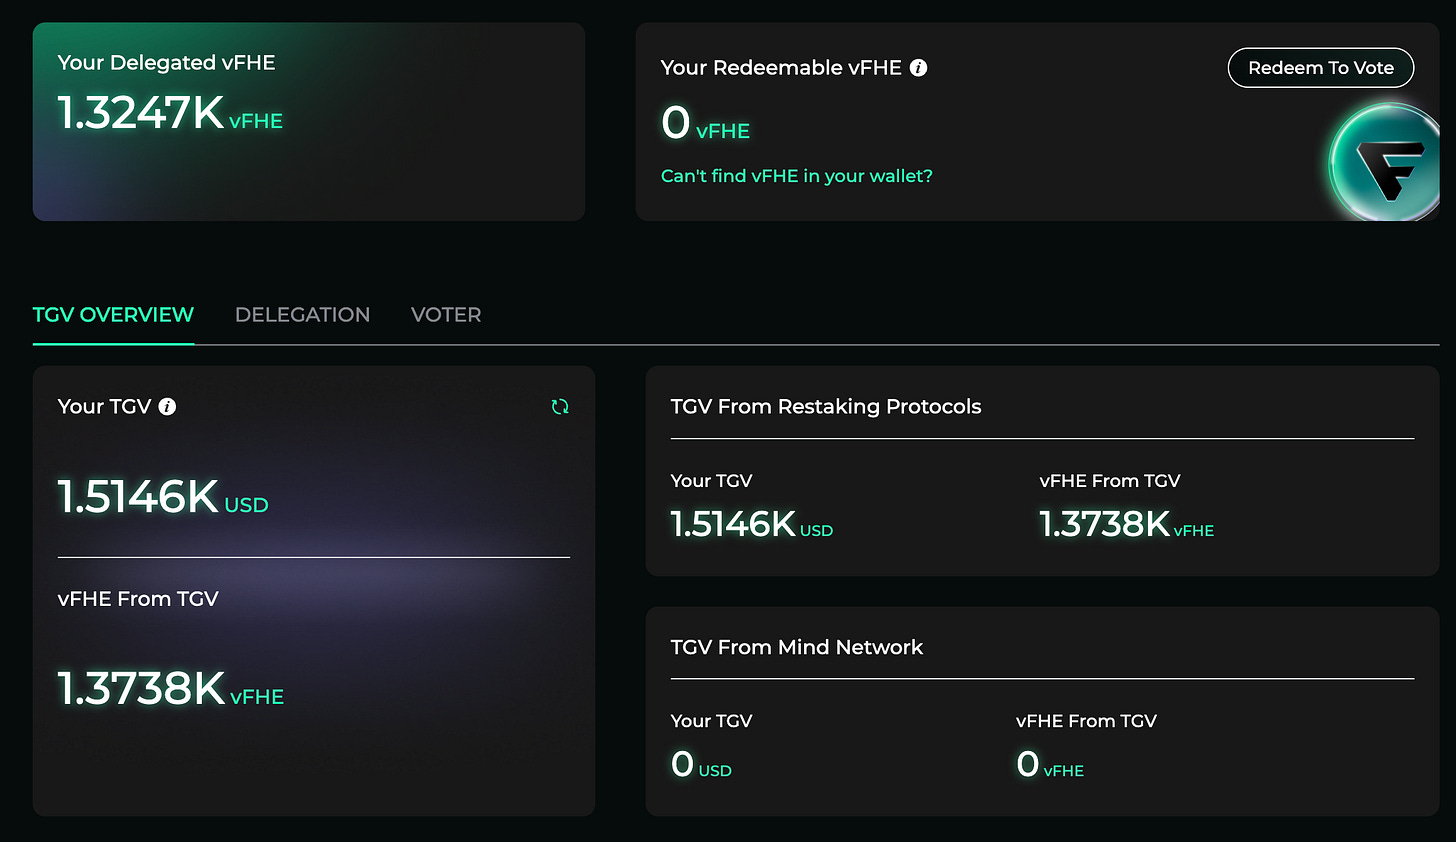Click the info icon next to Your TGV
Image resolution: width=1456 pixels, height=842 pixels.
pos(167,407)
